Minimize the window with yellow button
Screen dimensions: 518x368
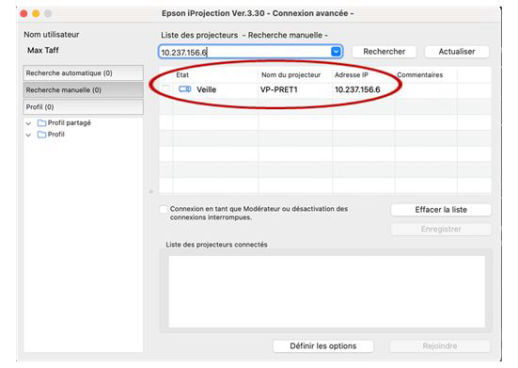36,14
